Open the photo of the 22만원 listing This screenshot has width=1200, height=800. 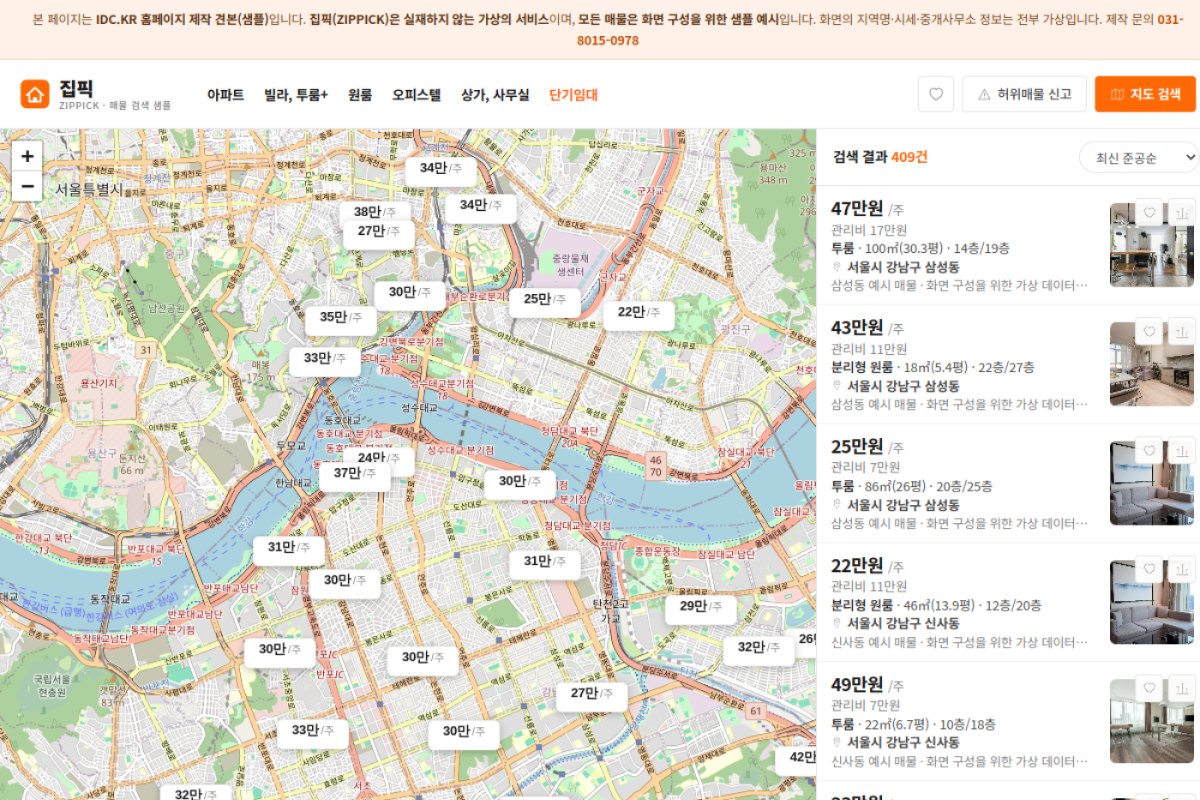(x=1152, y=602)
